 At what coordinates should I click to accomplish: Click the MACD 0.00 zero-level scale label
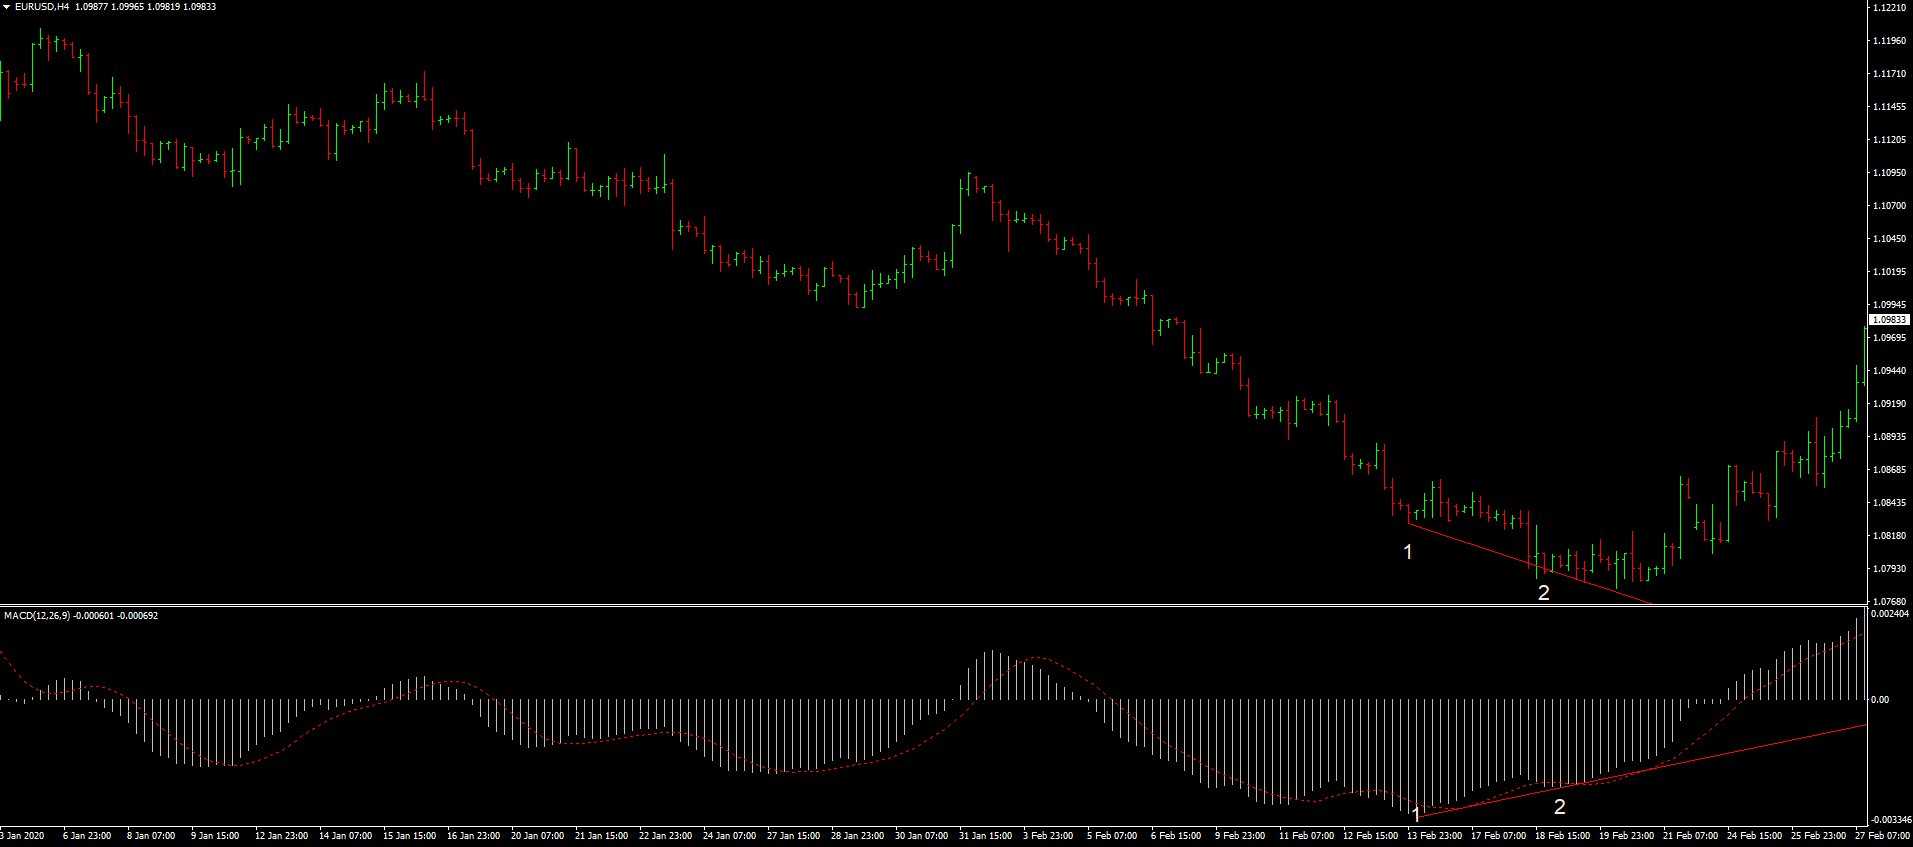[x=1880, y=700]
